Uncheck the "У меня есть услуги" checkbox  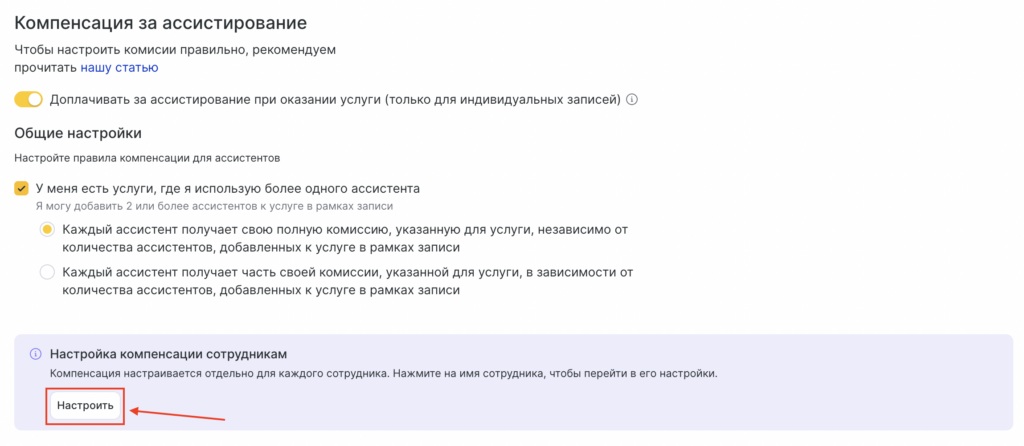tap(21, 188)
